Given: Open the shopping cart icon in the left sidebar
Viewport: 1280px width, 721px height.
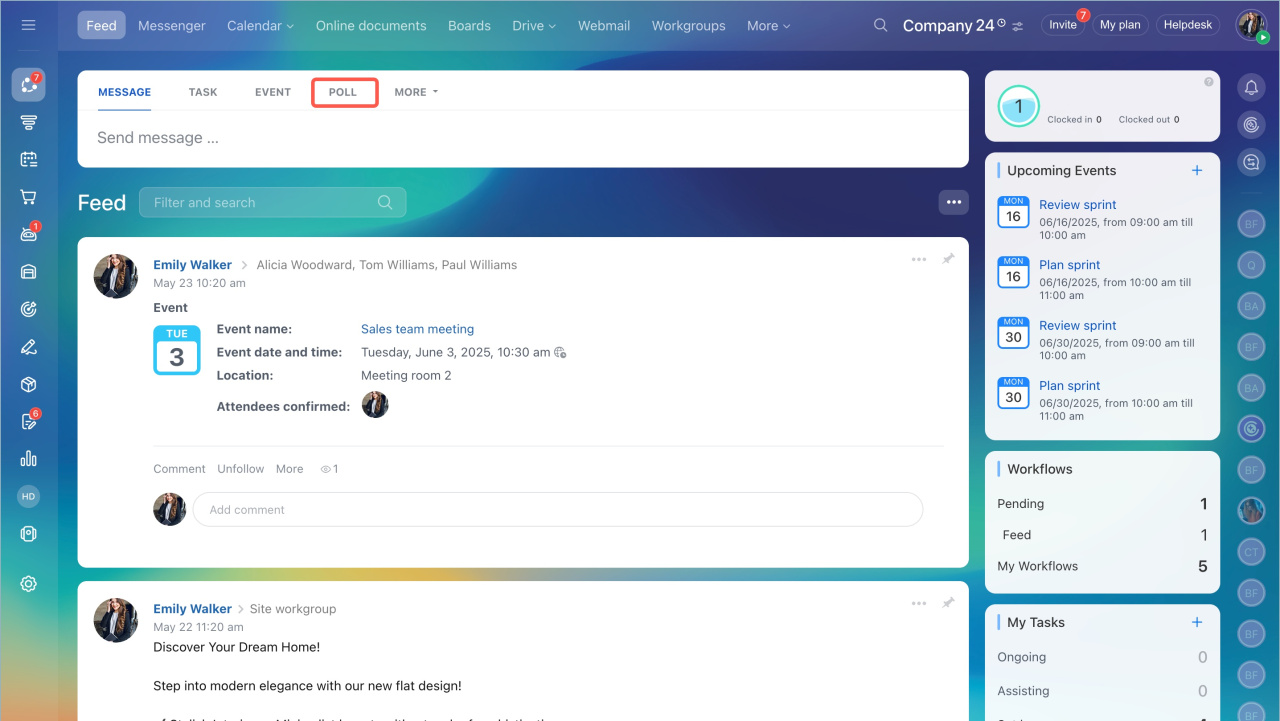Looking at the screenshot, I should click(28, 197).
